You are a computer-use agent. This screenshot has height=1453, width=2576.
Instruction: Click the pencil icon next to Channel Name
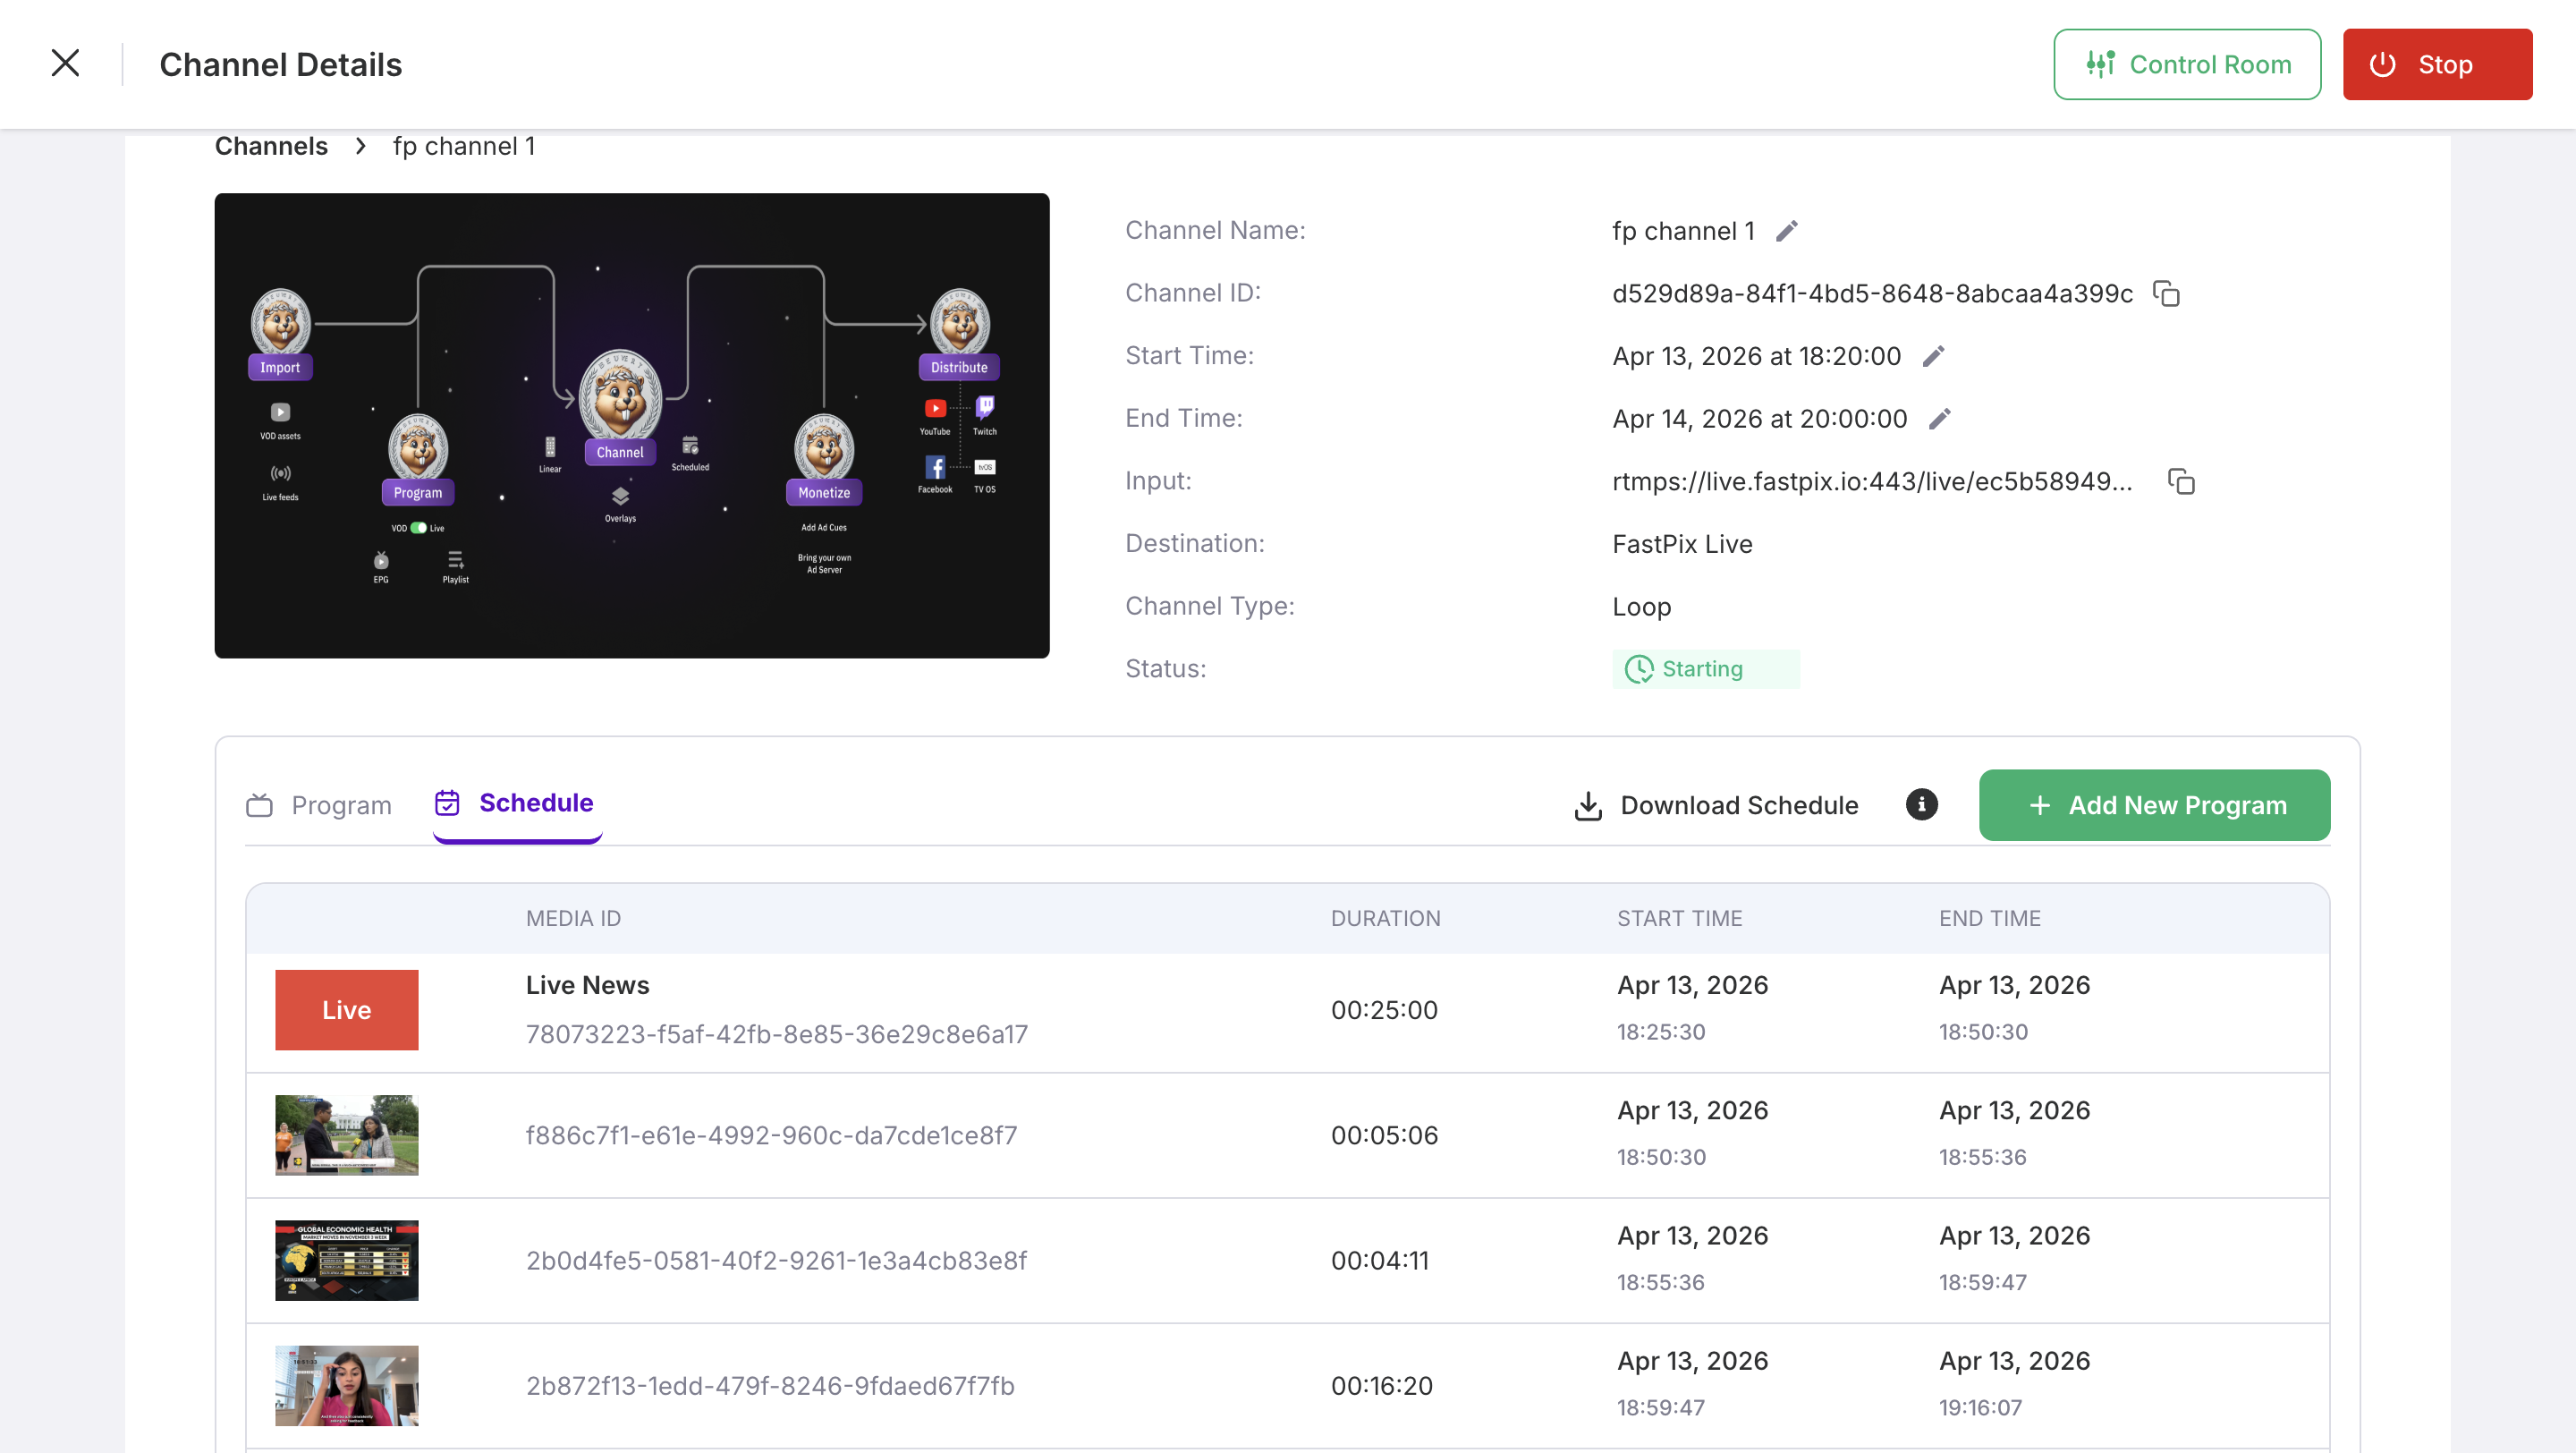(x=1787, y=231)
